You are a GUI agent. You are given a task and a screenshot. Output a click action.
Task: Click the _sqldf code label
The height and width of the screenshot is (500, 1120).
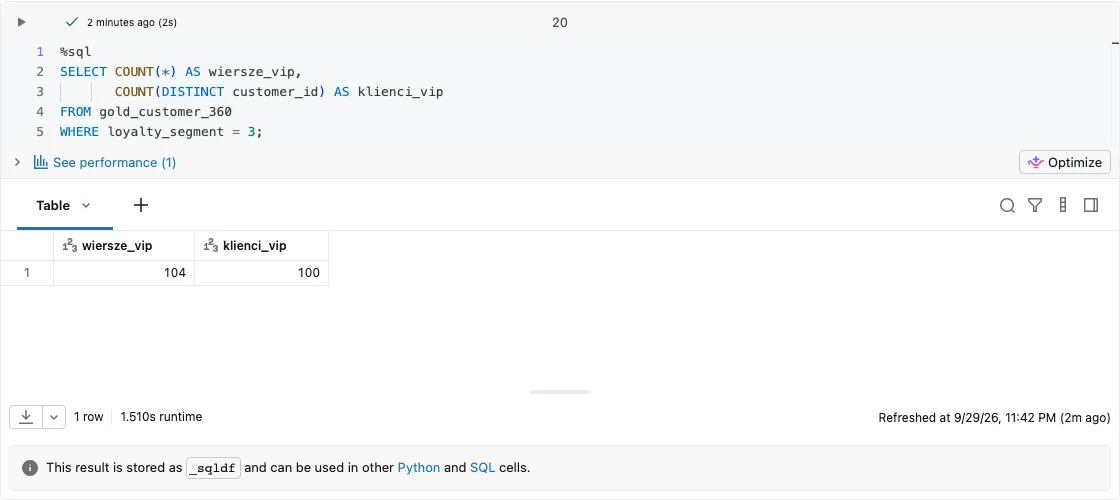tap(214, 468)
